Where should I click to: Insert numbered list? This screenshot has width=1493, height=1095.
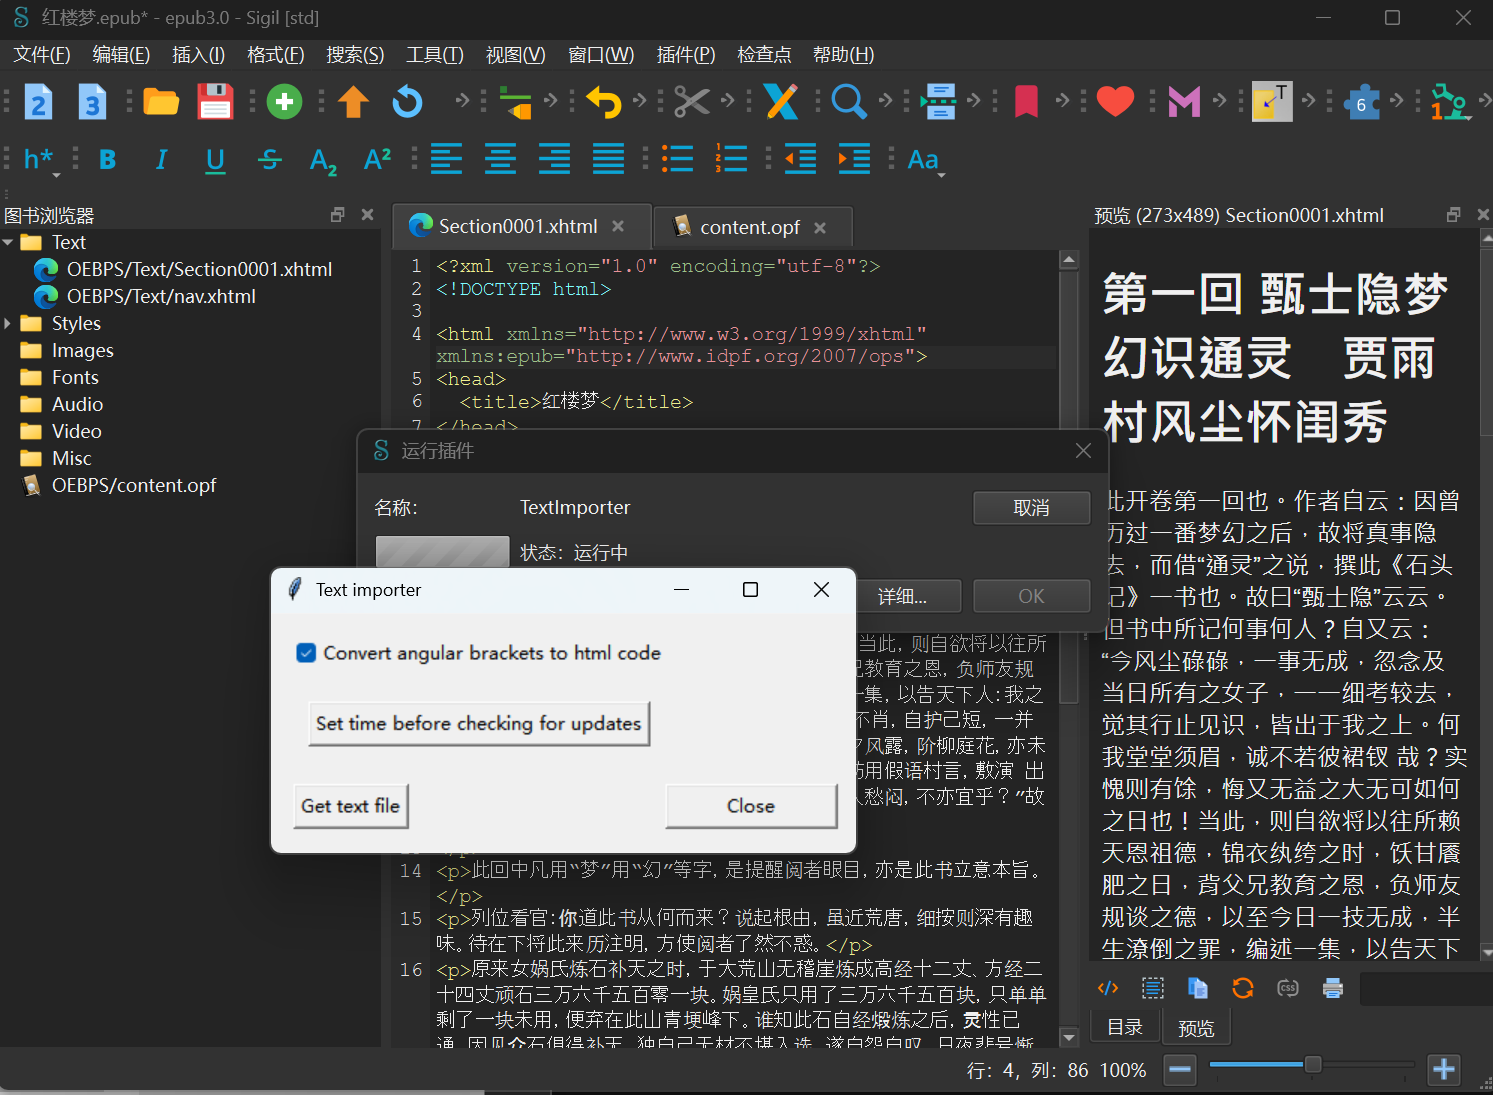click(x=731, y=159)
